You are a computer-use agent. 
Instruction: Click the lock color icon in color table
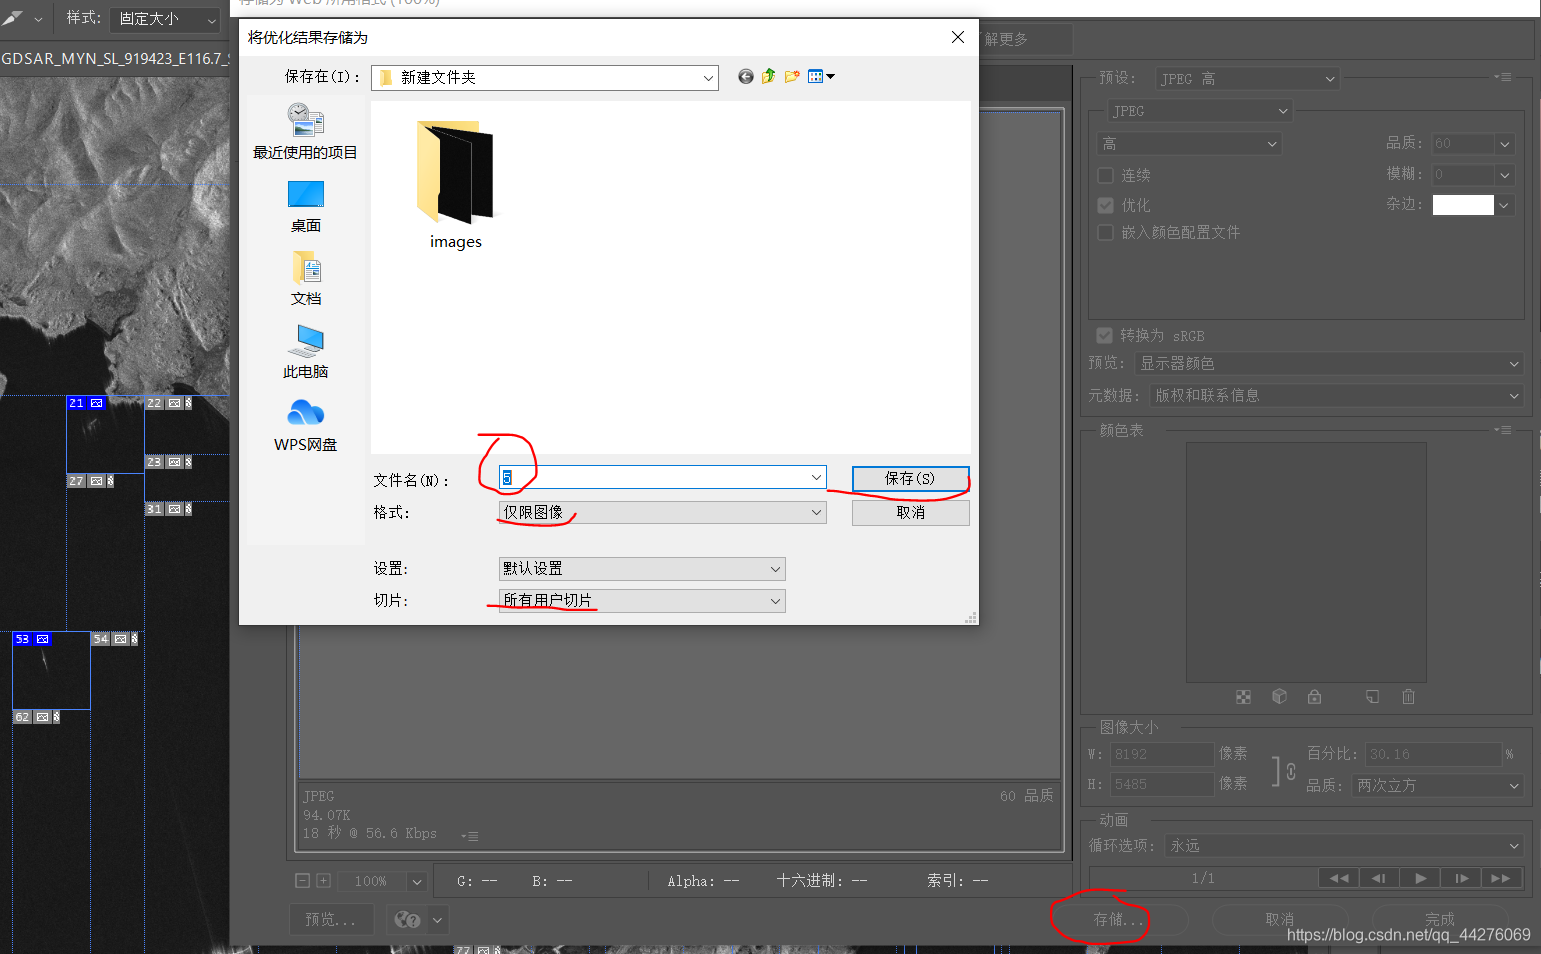tap(1314, 696)
